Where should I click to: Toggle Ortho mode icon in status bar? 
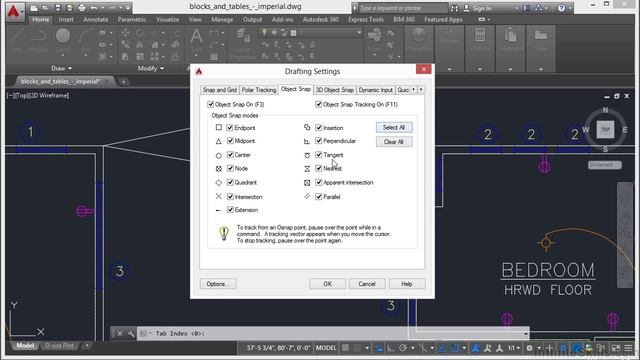tap(391, 348)
